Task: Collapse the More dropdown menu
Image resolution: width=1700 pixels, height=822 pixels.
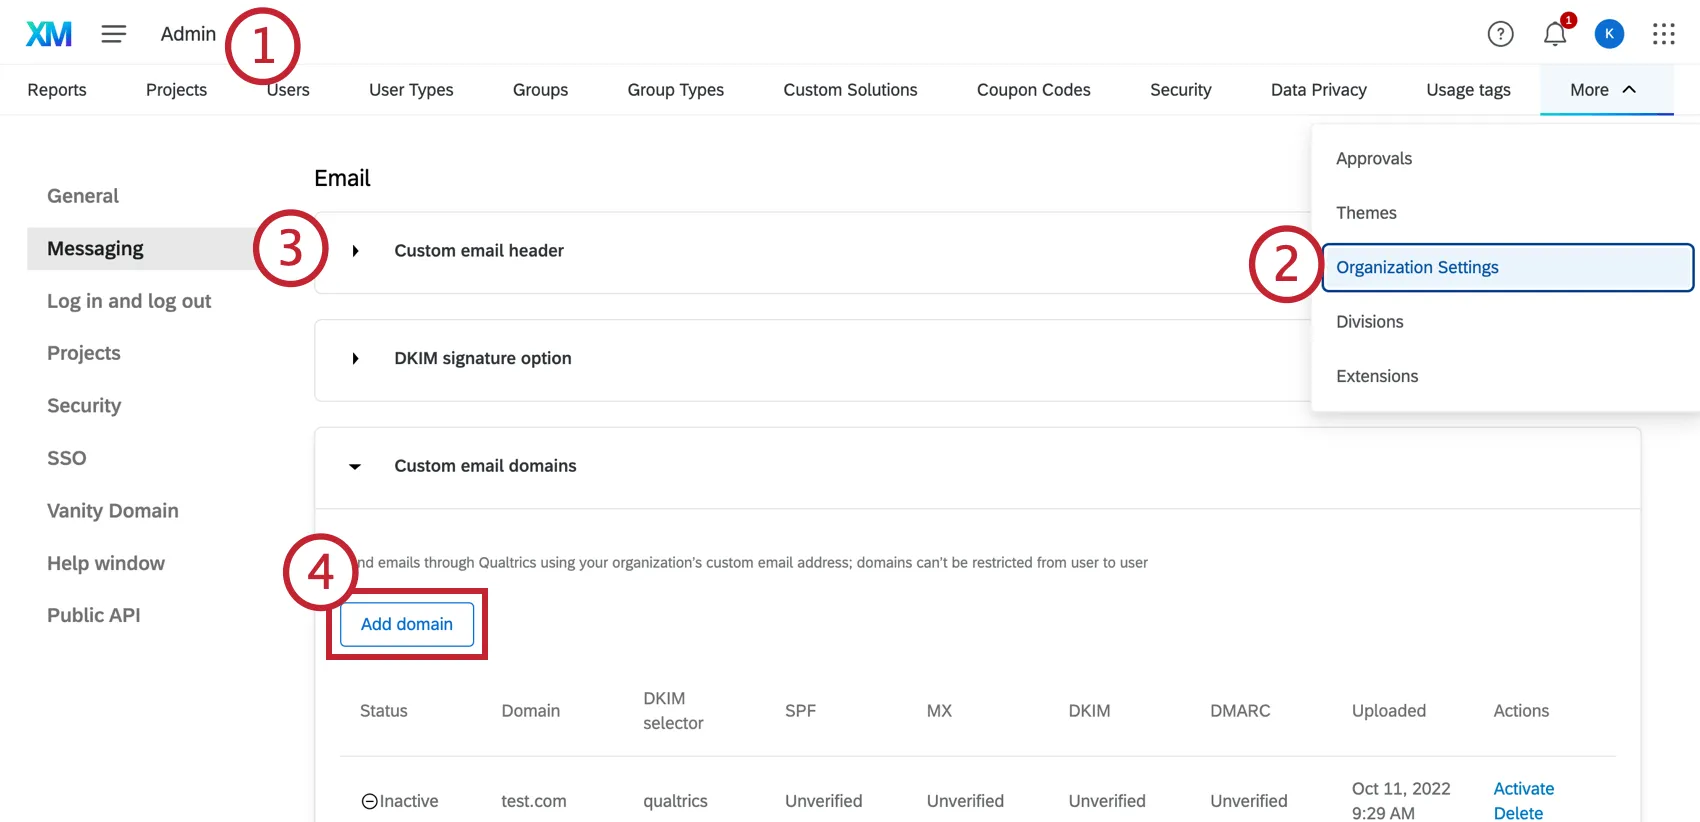Action: [1604, 90]
